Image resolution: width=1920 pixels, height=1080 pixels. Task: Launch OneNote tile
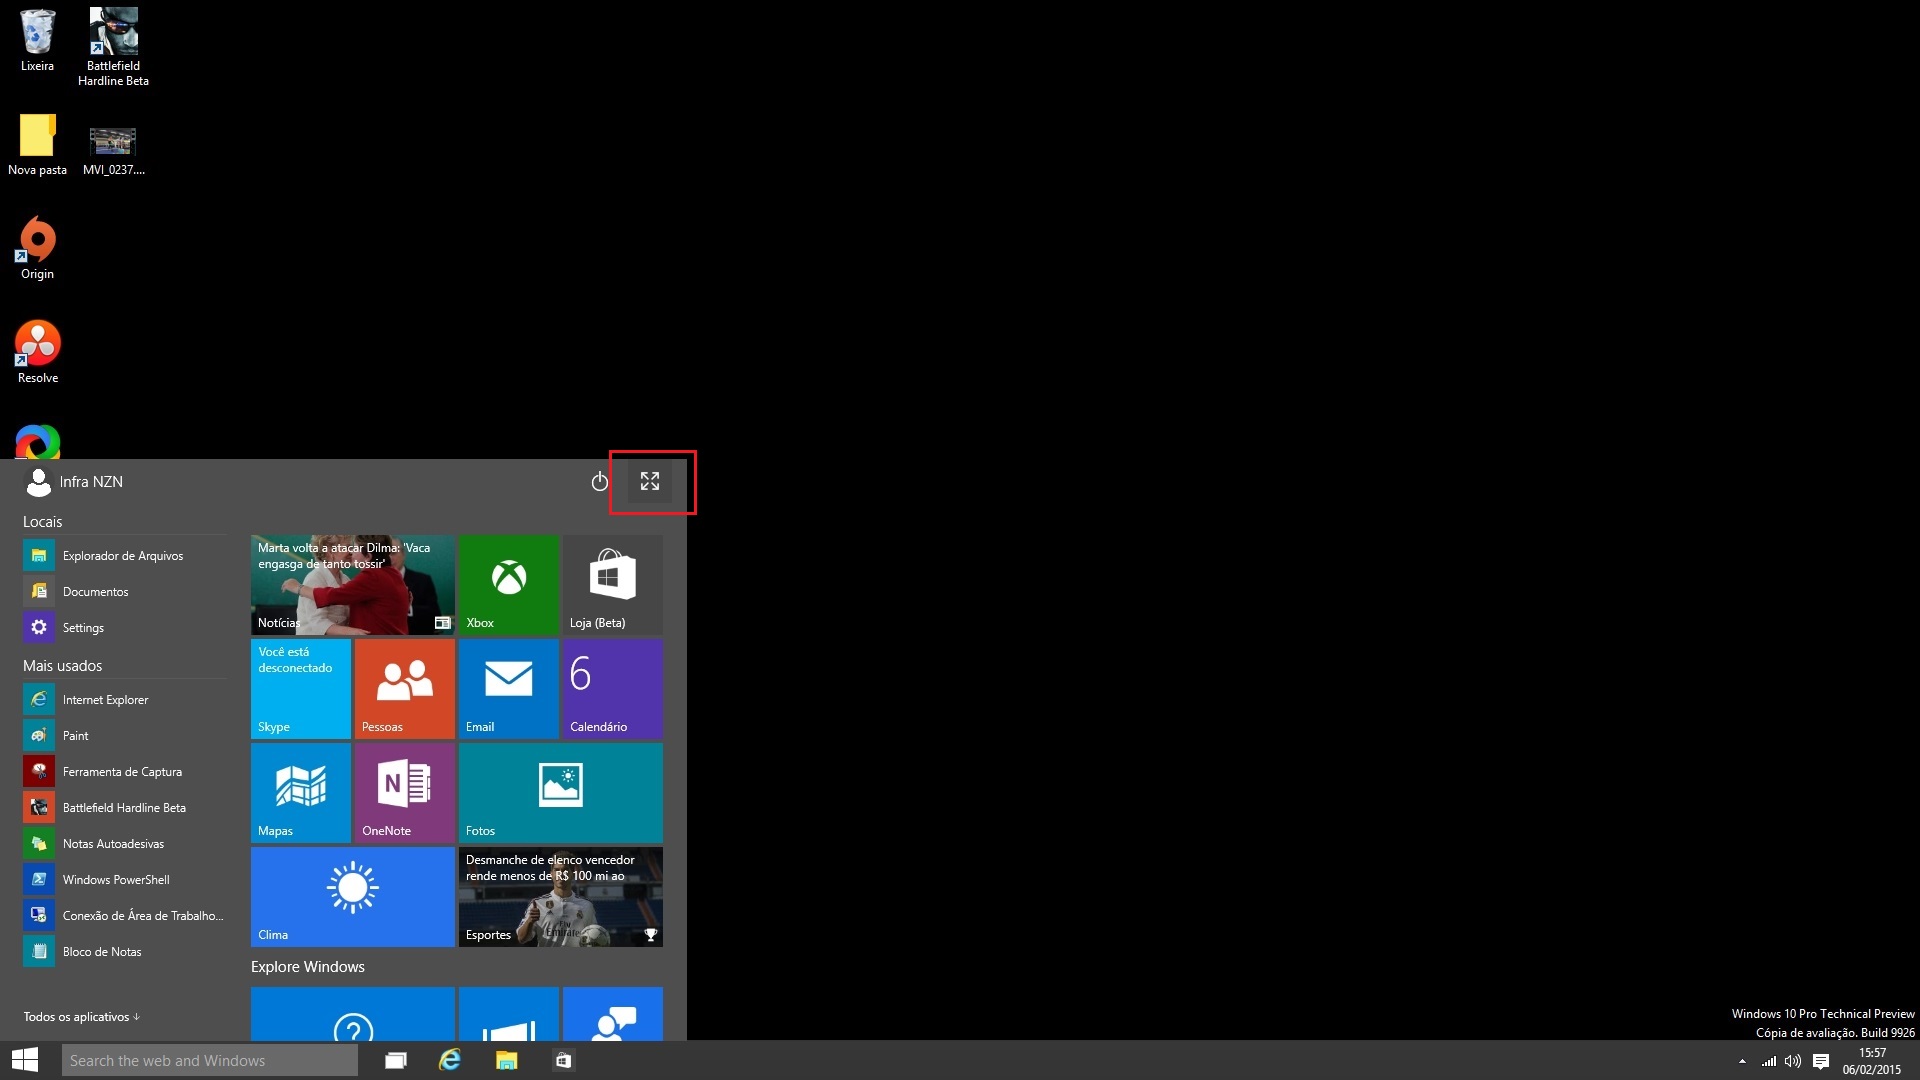404,793
